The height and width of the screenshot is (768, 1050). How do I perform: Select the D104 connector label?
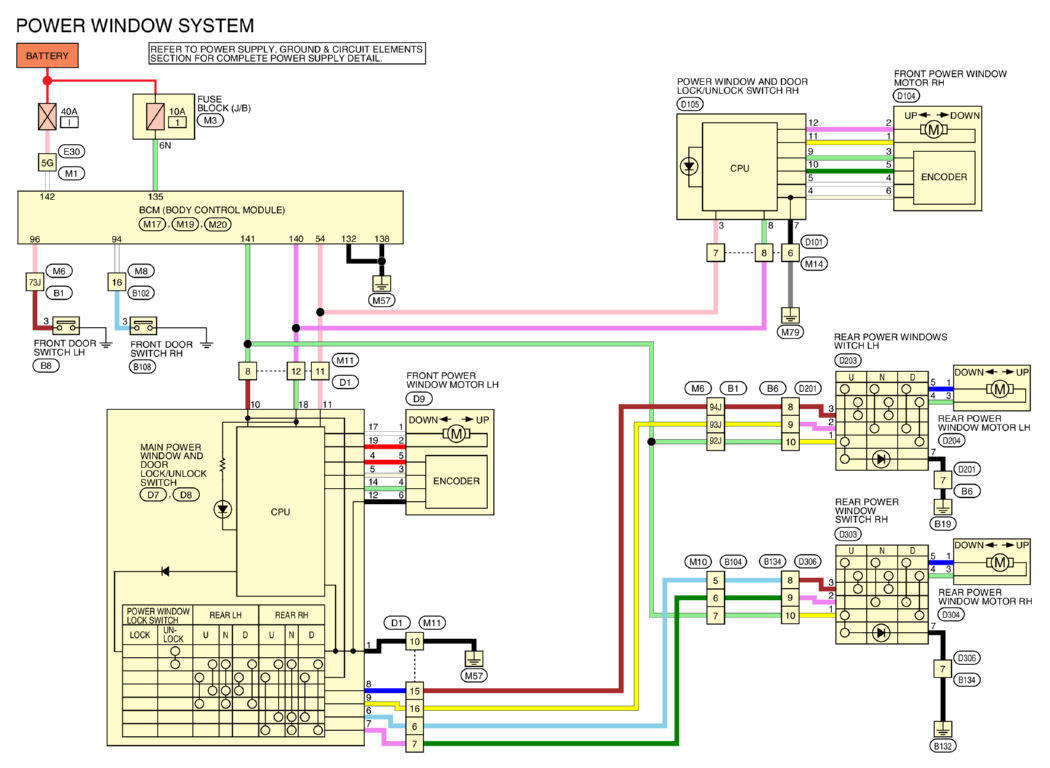click(907, 96)
